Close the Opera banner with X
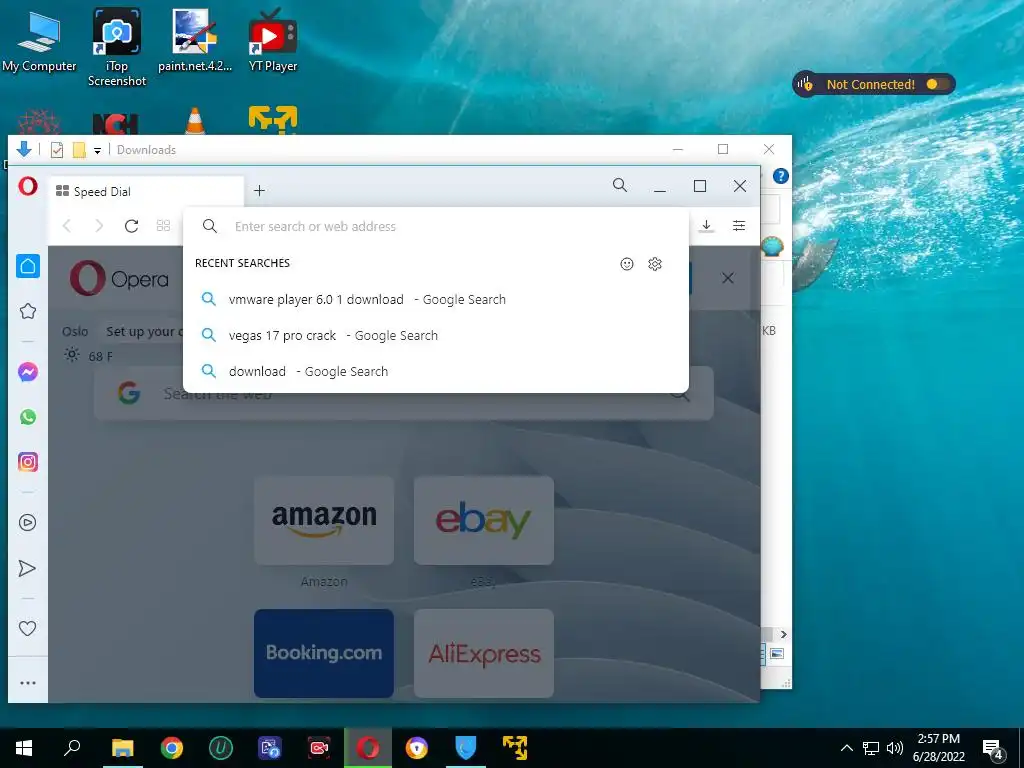This screenshot has height=768, width=1024. click(x=728, y=278)
